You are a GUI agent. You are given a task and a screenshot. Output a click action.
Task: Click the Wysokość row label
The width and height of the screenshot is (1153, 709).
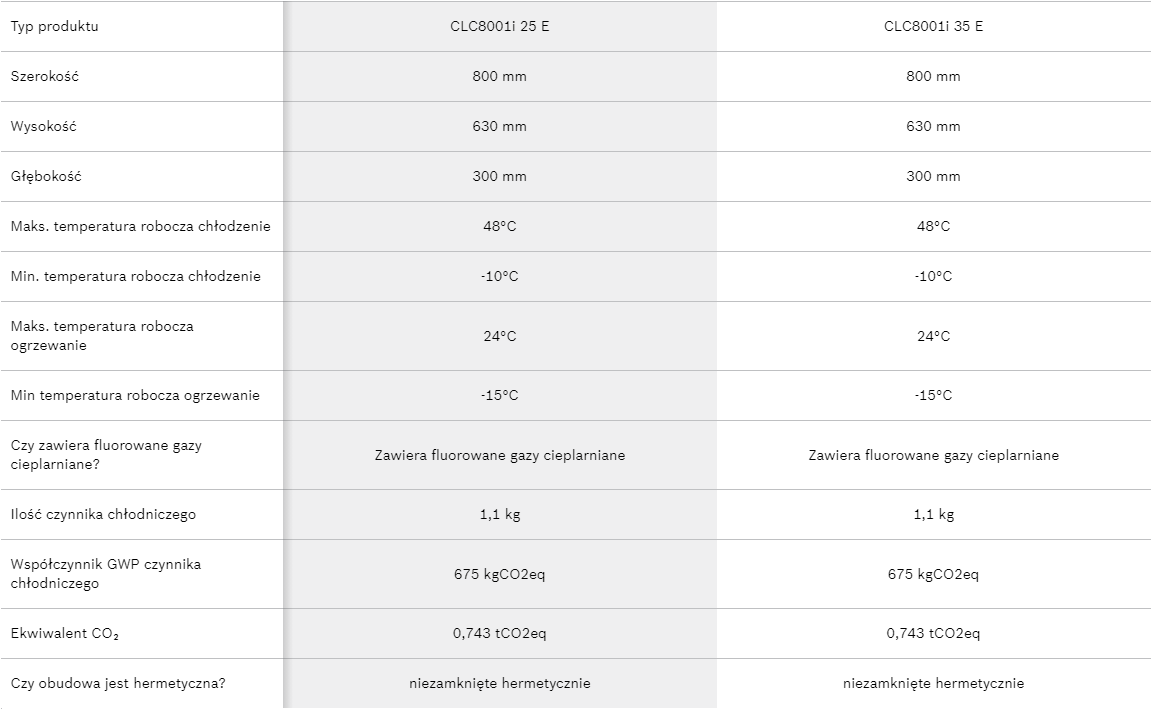click(x=43, y=127)
